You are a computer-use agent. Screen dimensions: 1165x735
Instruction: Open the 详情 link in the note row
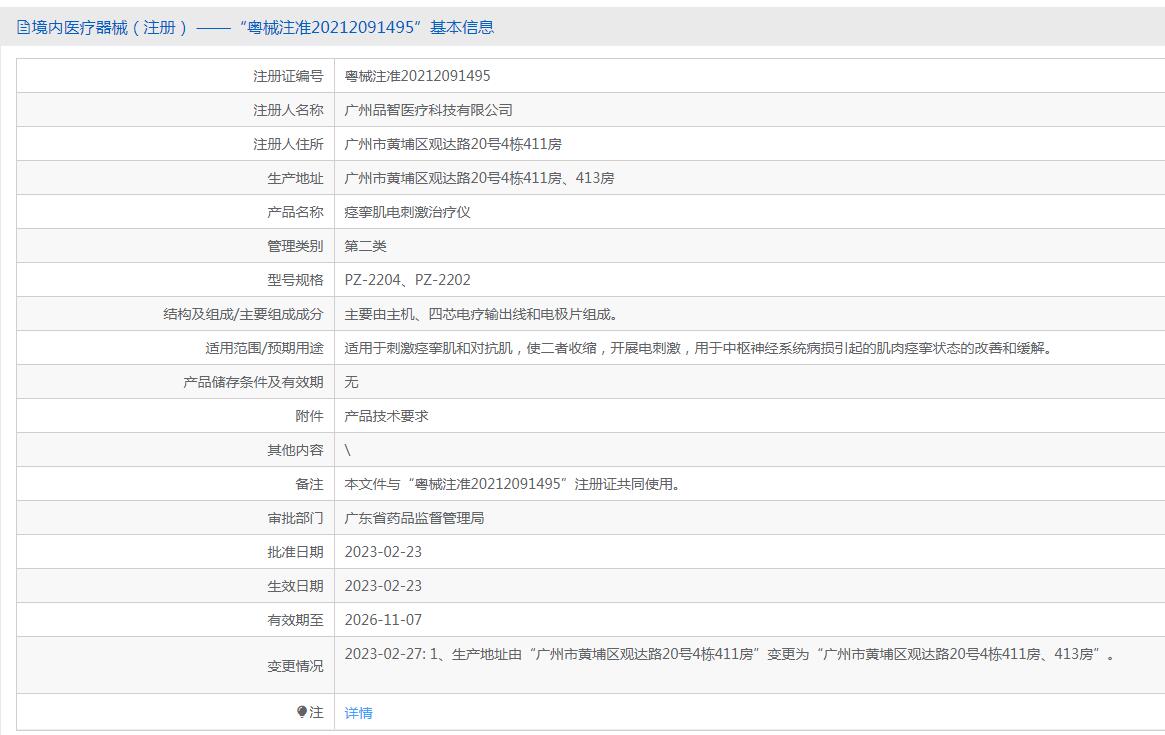pyautogui.click(x=358, y=713)
